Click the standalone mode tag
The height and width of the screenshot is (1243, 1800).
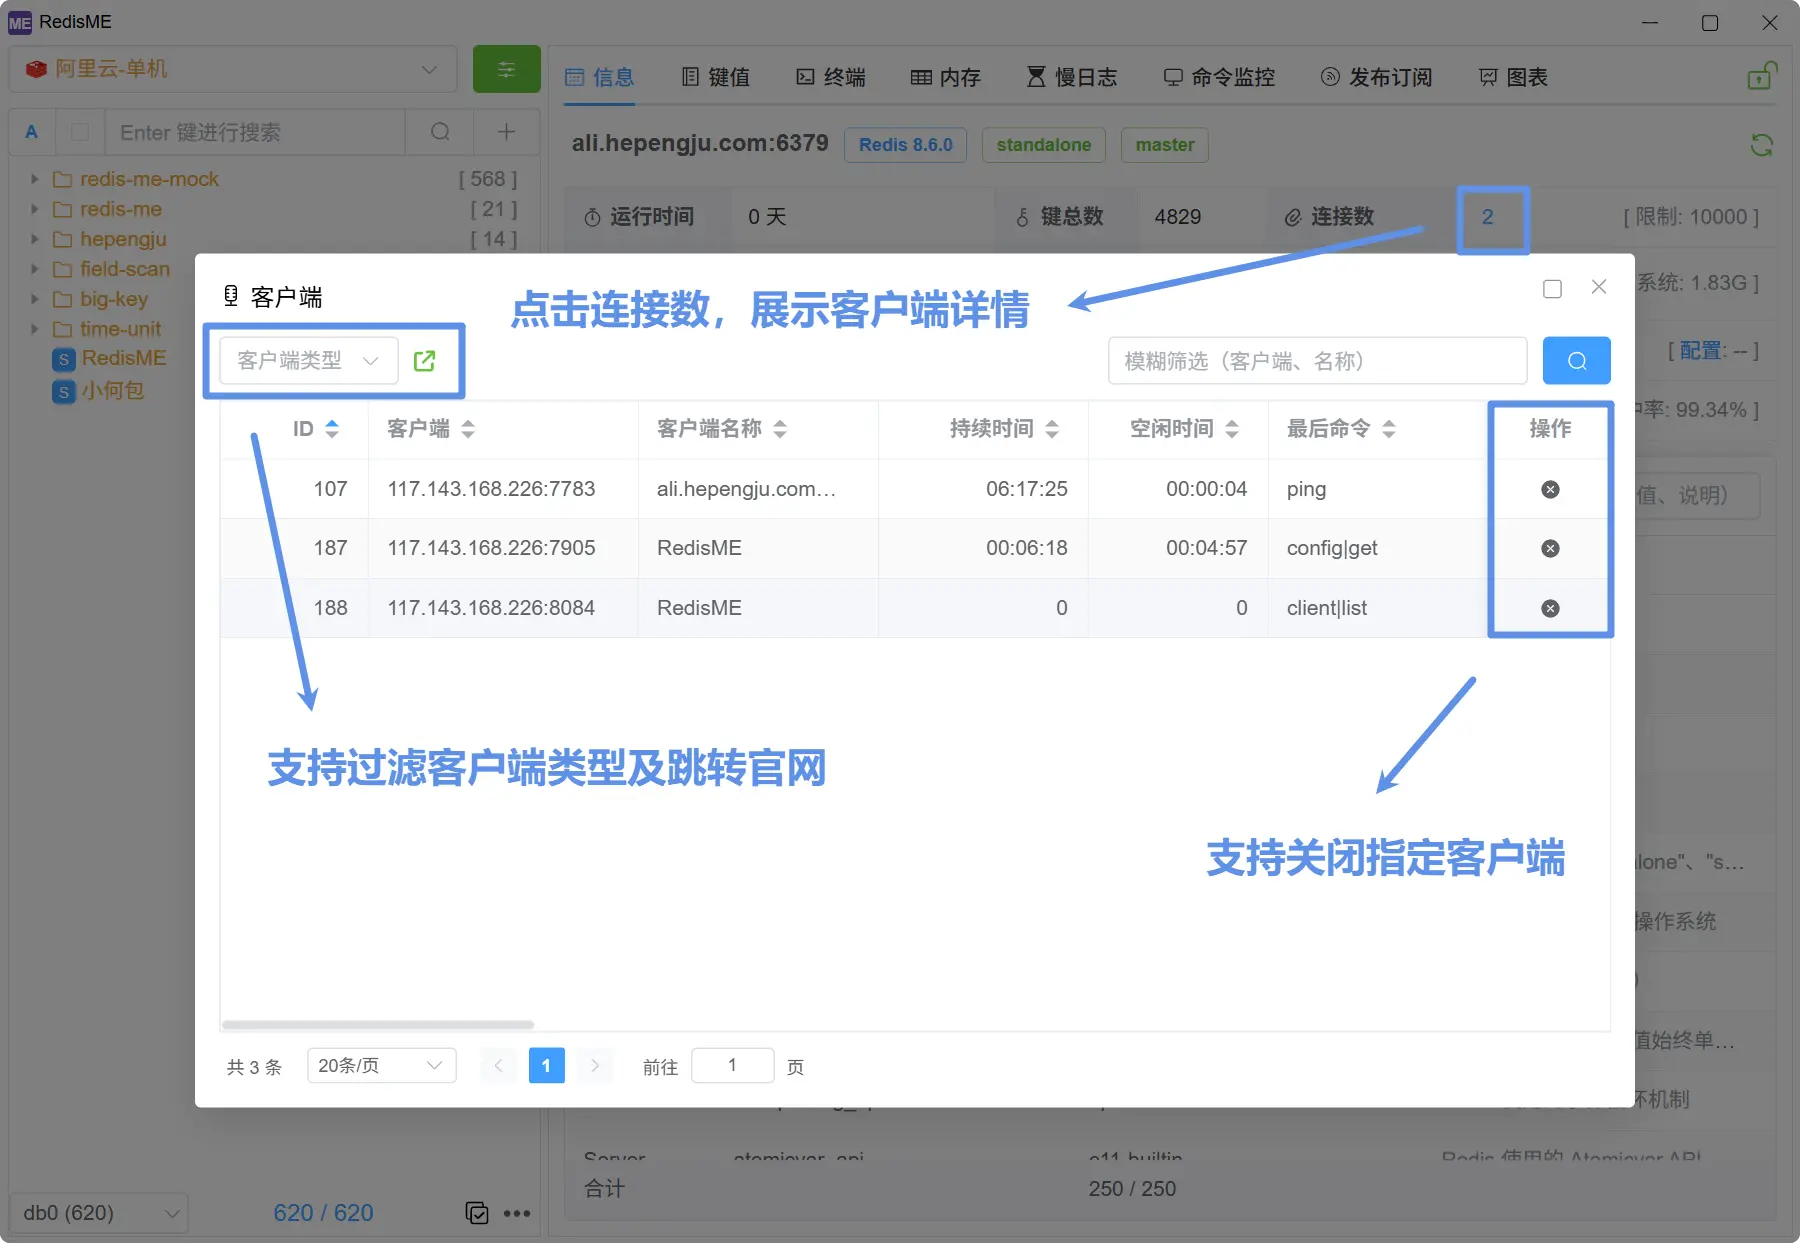coord(1043,145)
